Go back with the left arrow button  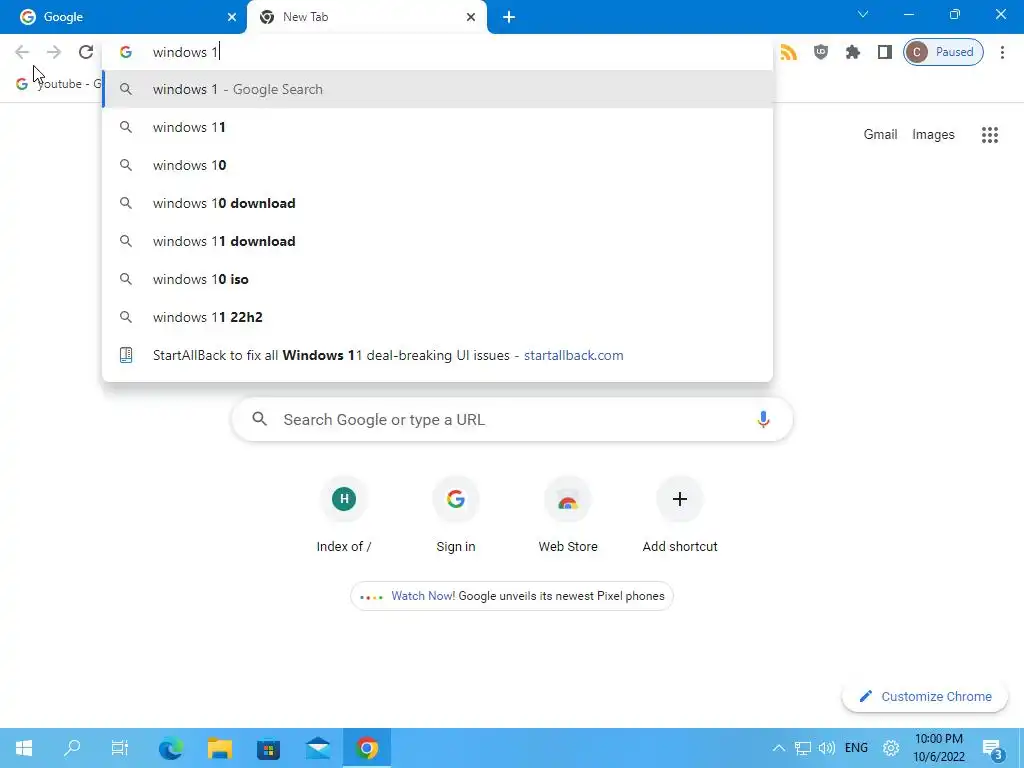click(x=22, y=52)
